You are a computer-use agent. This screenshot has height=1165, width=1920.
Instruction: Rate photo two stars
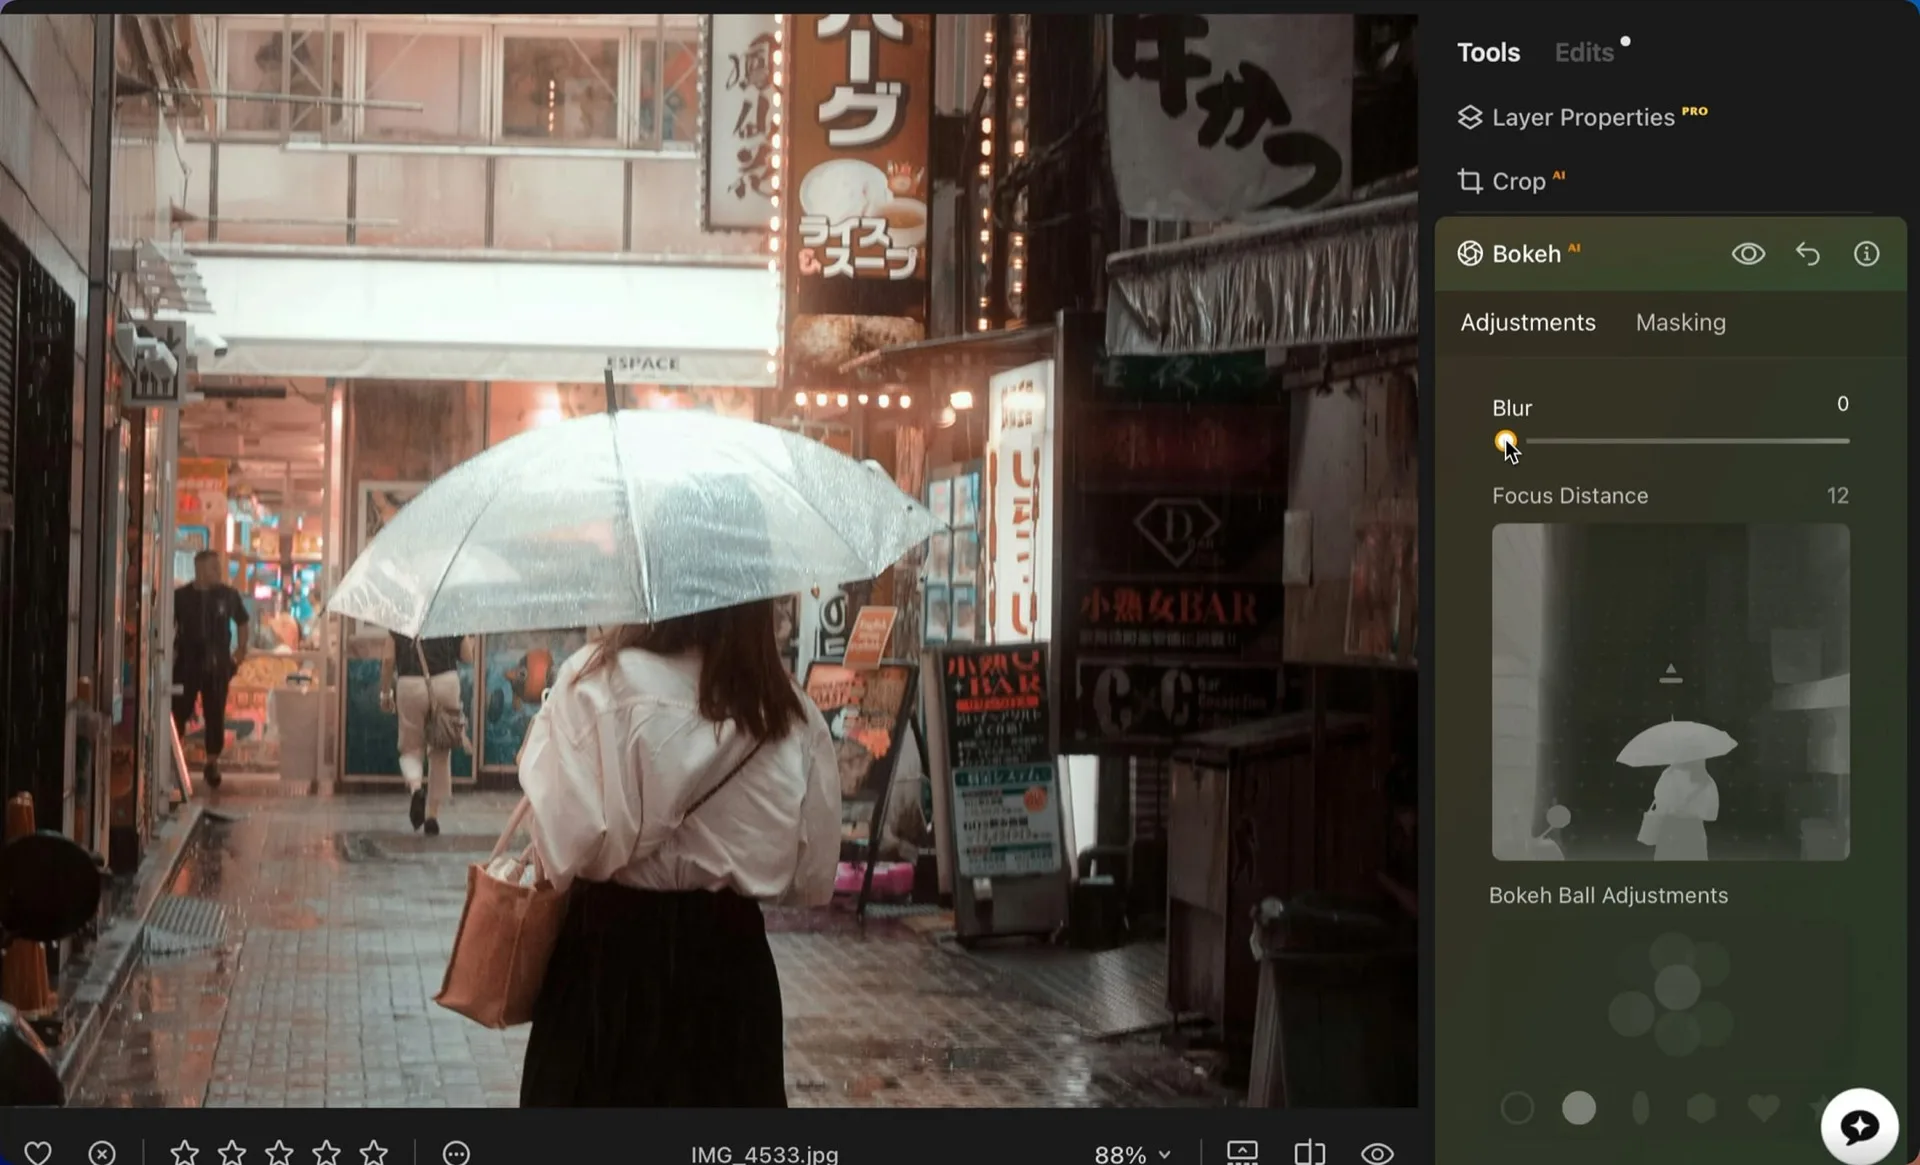coord(232,1153)
